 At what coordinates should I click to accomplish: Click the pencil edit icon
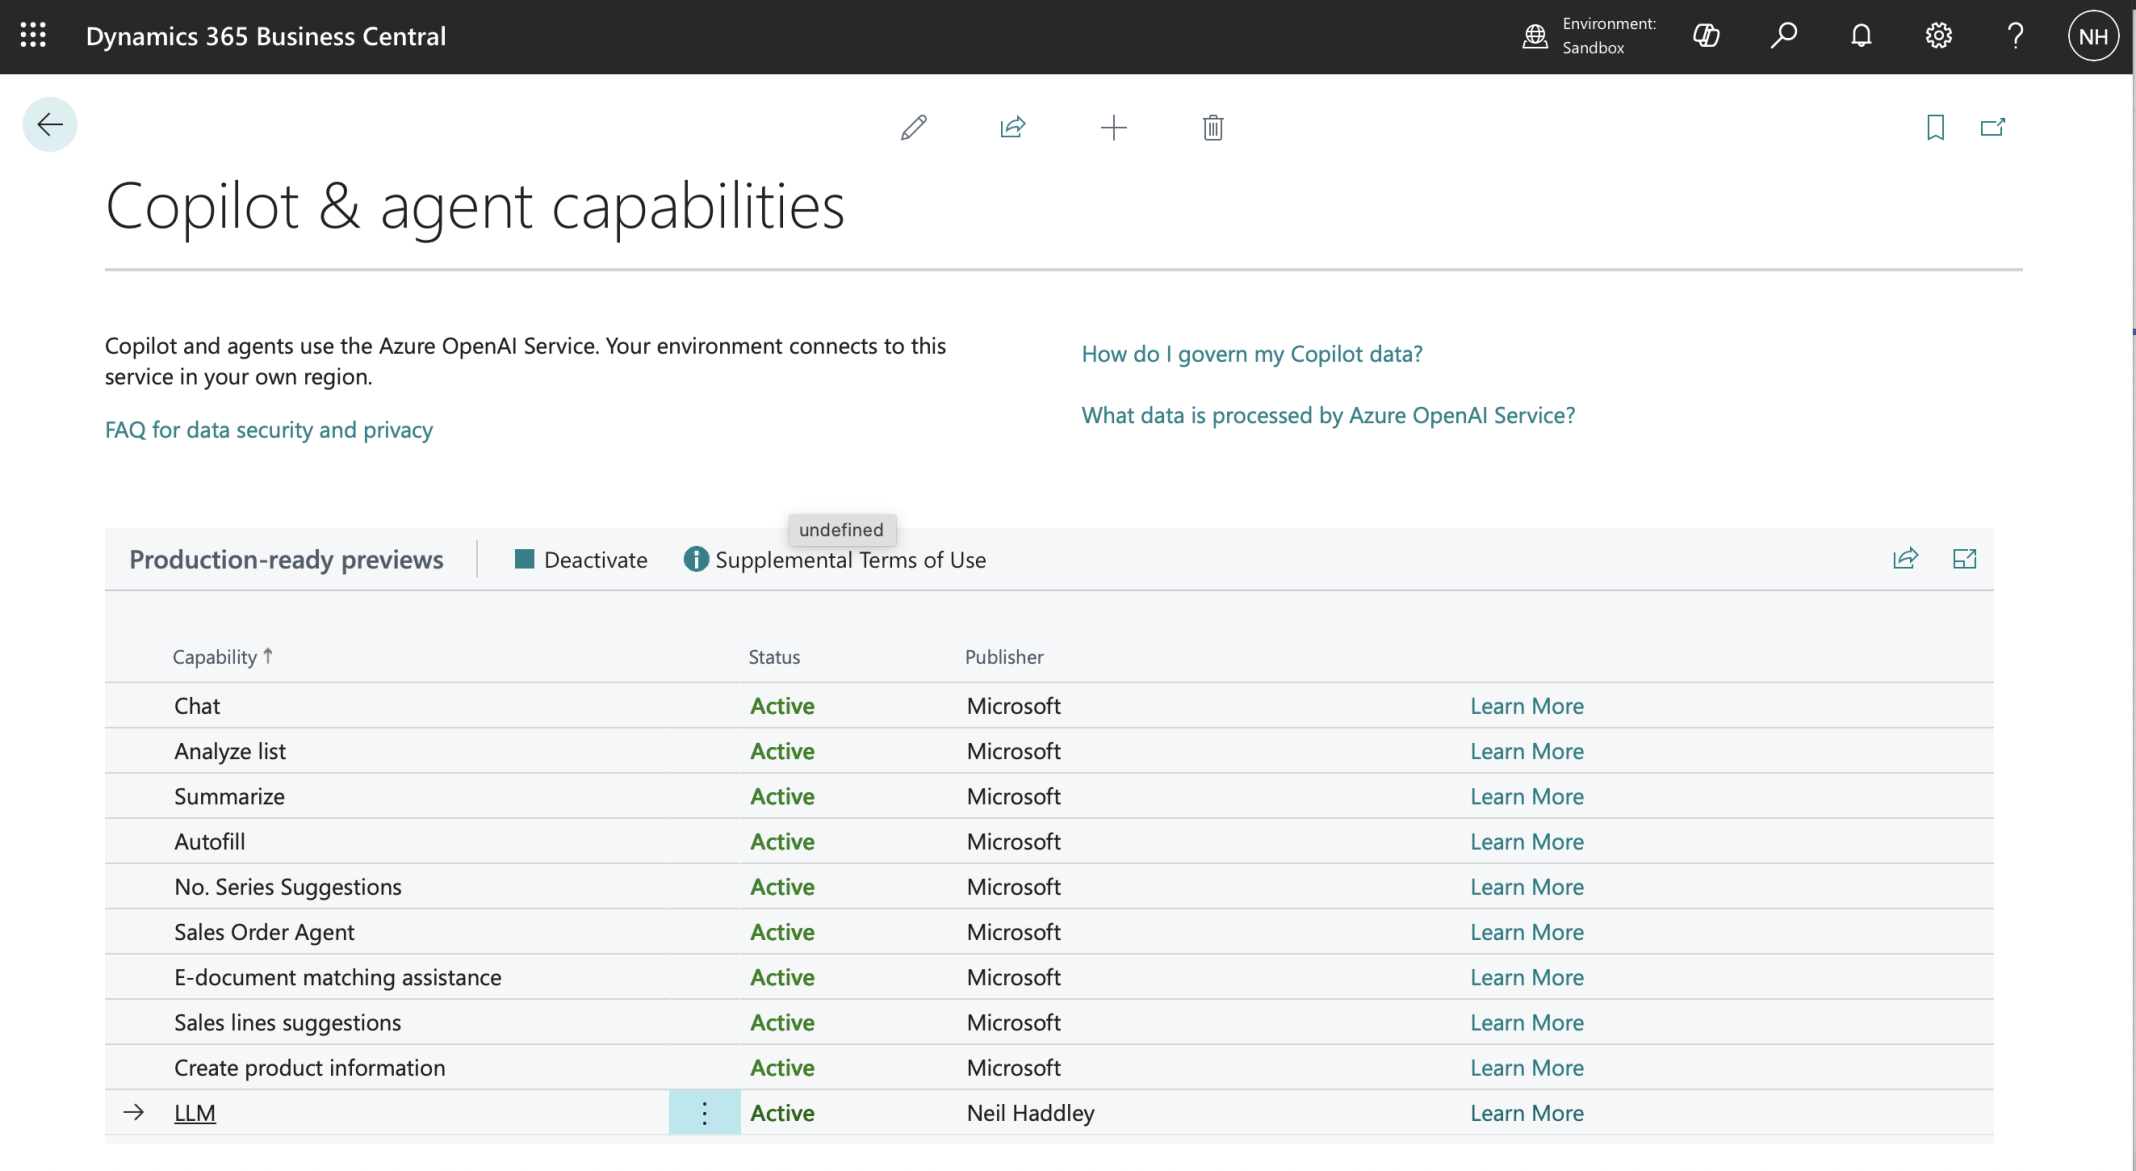[913, 128]
